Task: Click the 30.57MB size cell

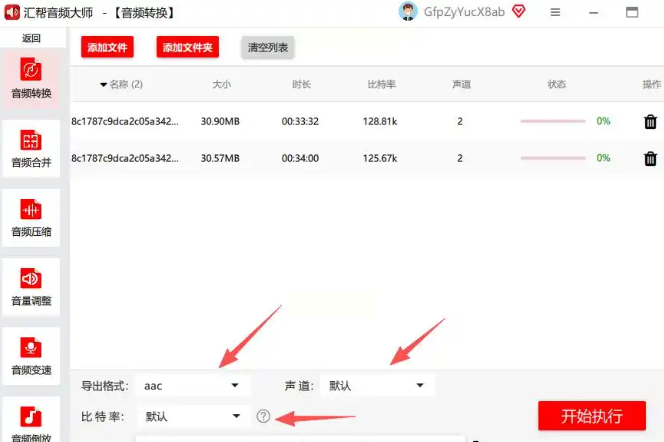Action: click(x=220, y=158)
